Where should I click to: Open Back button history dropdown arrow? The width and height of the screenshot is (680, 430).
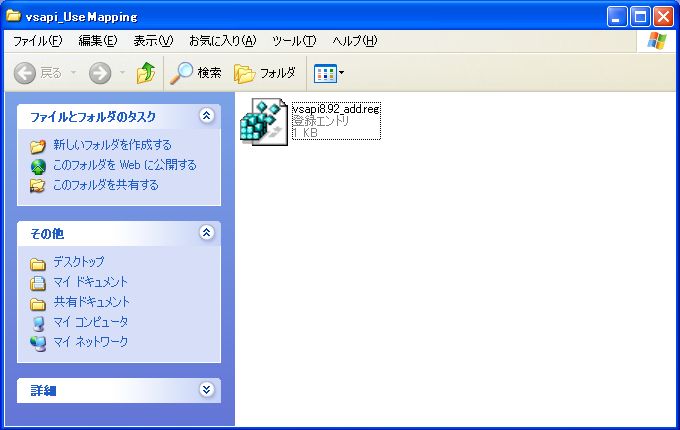pyautogui.click(x=74, y=73)
